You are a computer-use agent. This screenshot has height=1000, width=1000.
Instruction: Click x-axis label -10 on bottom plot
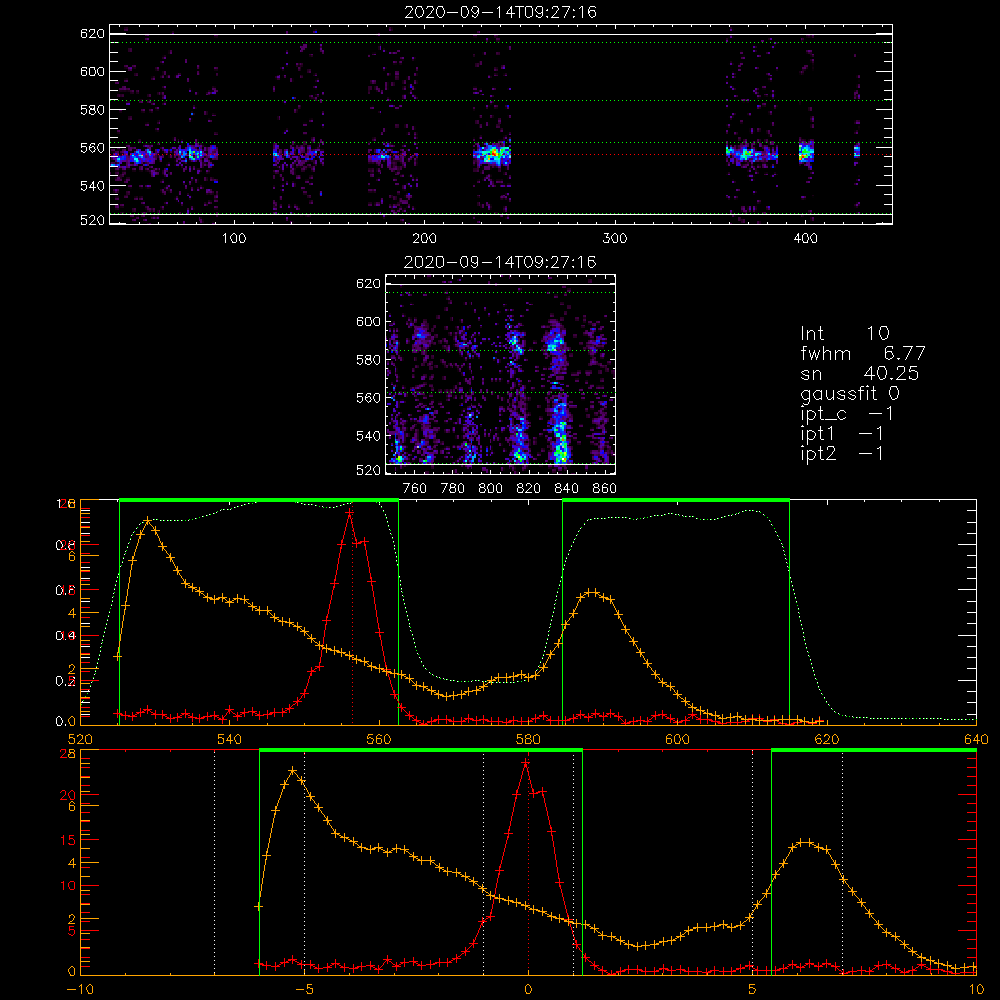[80, 990]
